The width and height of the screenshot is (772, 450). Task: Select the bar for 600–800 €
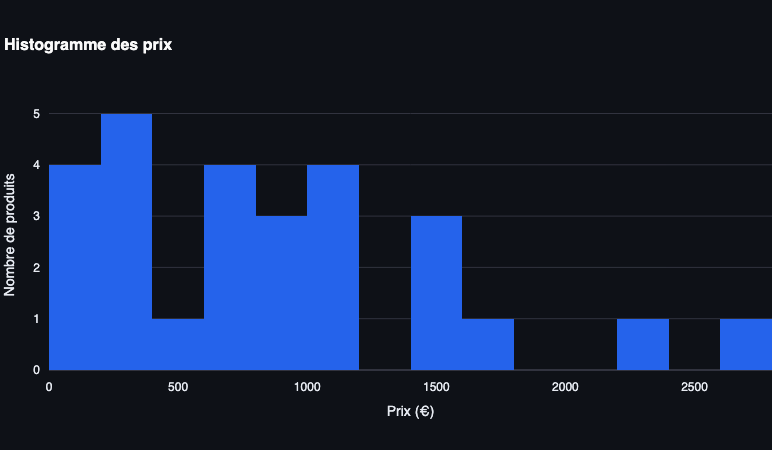230,267
